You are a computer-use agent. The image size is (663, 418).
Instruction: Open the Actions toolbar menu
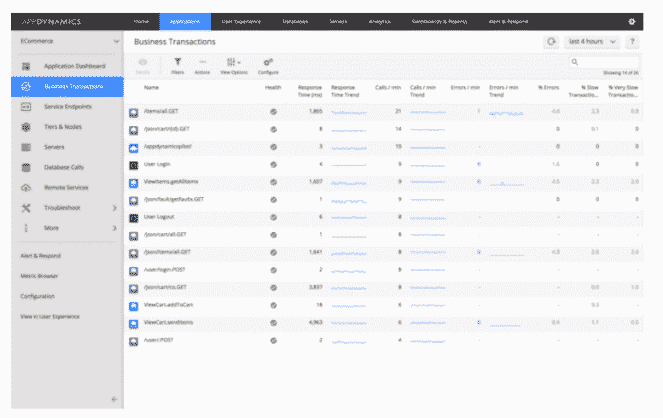coord(202,66)
